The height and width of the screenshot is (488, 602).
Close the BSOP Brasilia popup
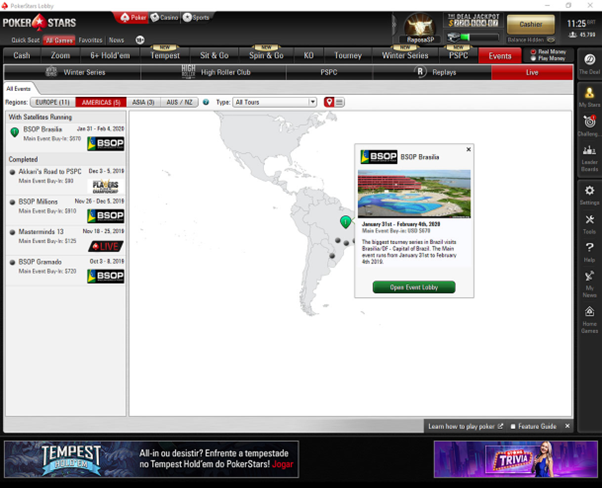(468, 149)
